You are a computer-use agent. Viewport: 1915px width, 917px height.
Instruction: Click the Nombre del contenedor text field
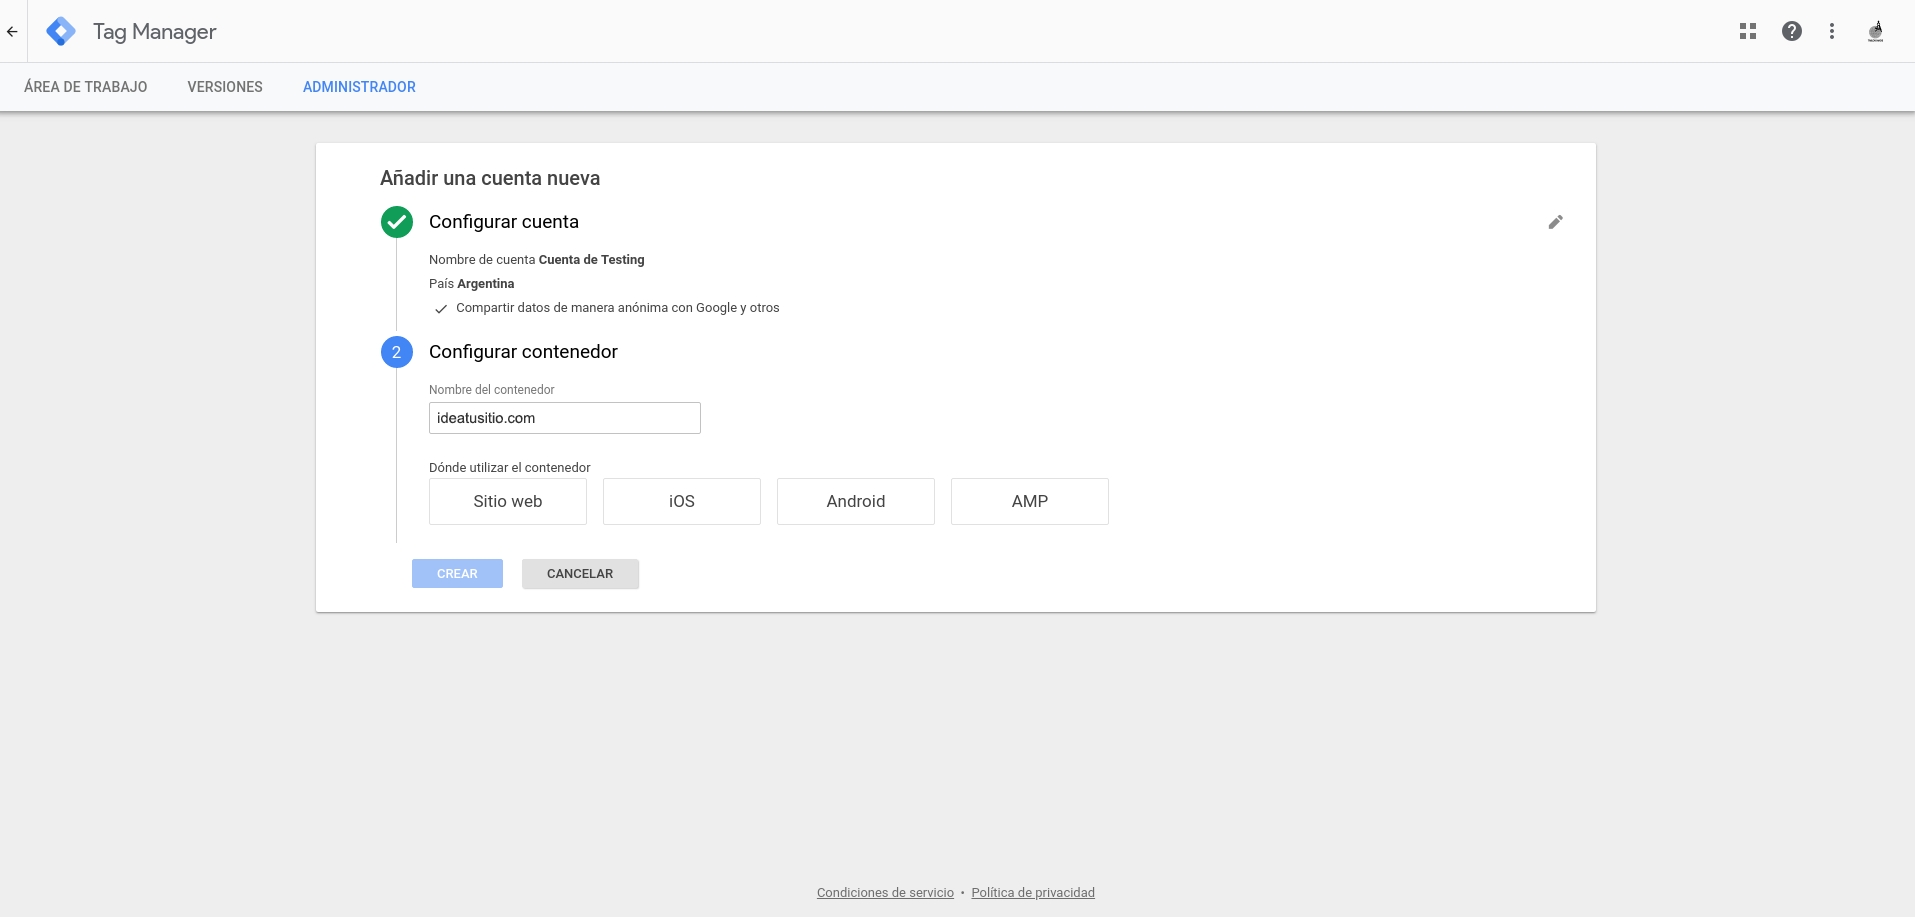click(x=565, y=418)
